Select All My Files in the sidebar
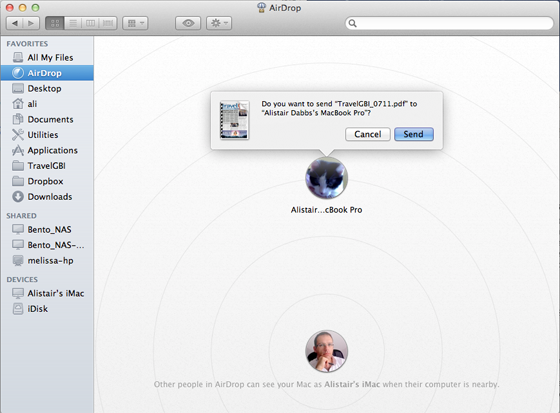Viewport: 560px width, 413px height. point(47,58)
